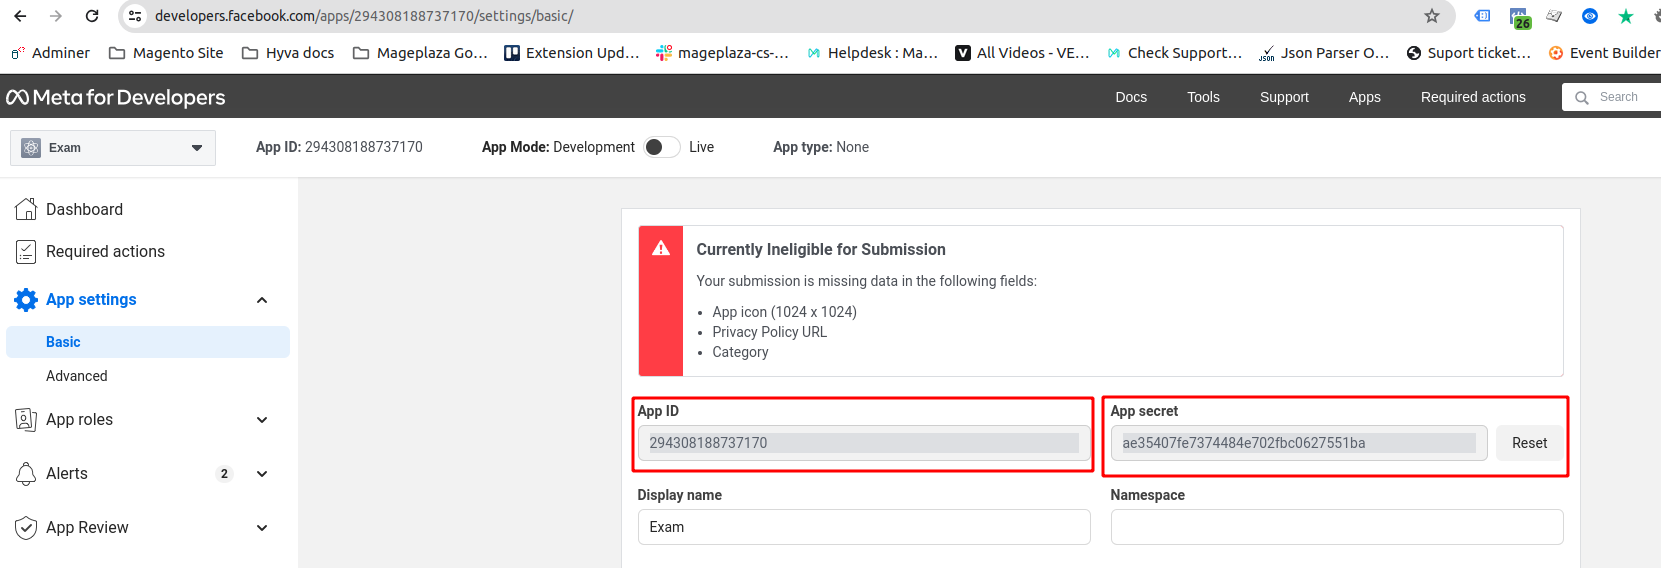The image size is (1661, 568).
Task: Reset the App secret
Action: coord(1529,443)
